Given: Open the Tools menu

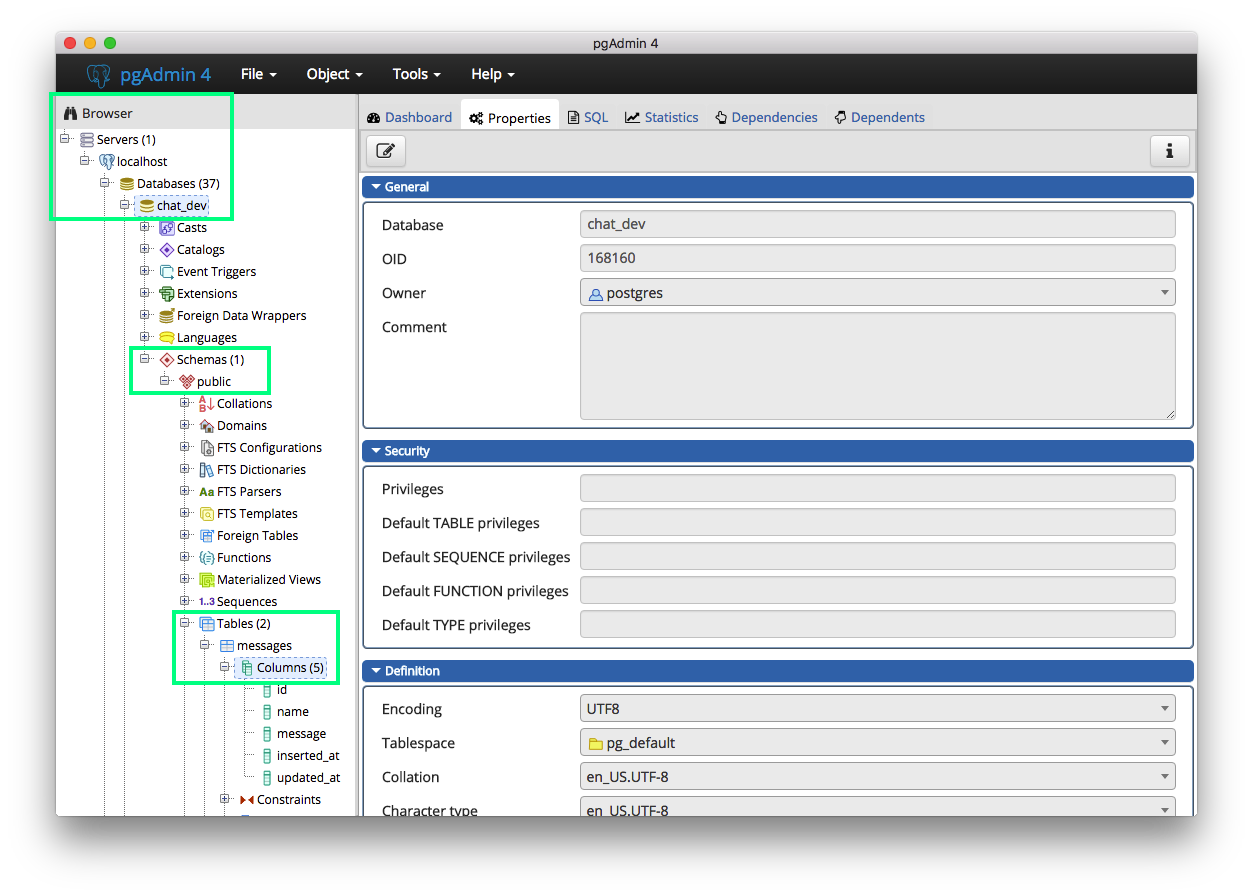Looking at the screenshot, I should [417, 74].
